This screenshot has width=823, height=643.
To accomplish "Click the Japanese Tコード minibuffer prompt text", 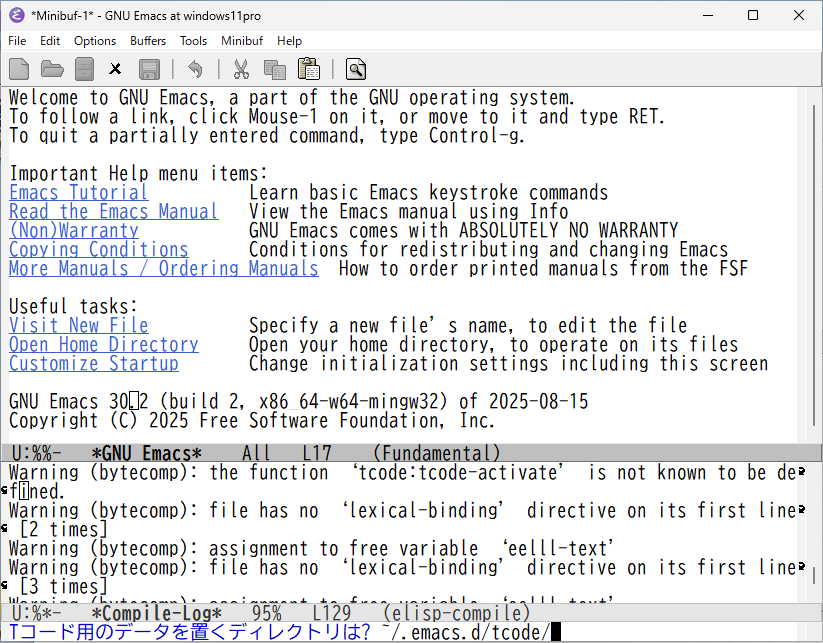I will click(x=190, y=632).
